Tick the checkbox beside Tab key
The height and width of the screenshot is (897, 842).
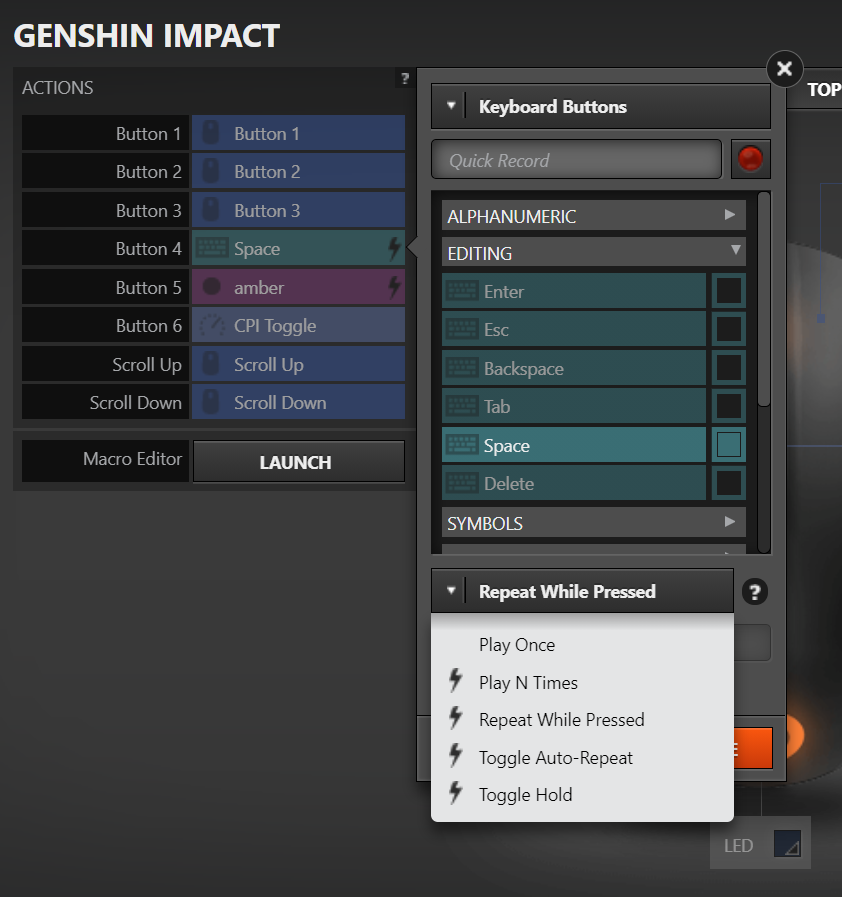point(729,406)
